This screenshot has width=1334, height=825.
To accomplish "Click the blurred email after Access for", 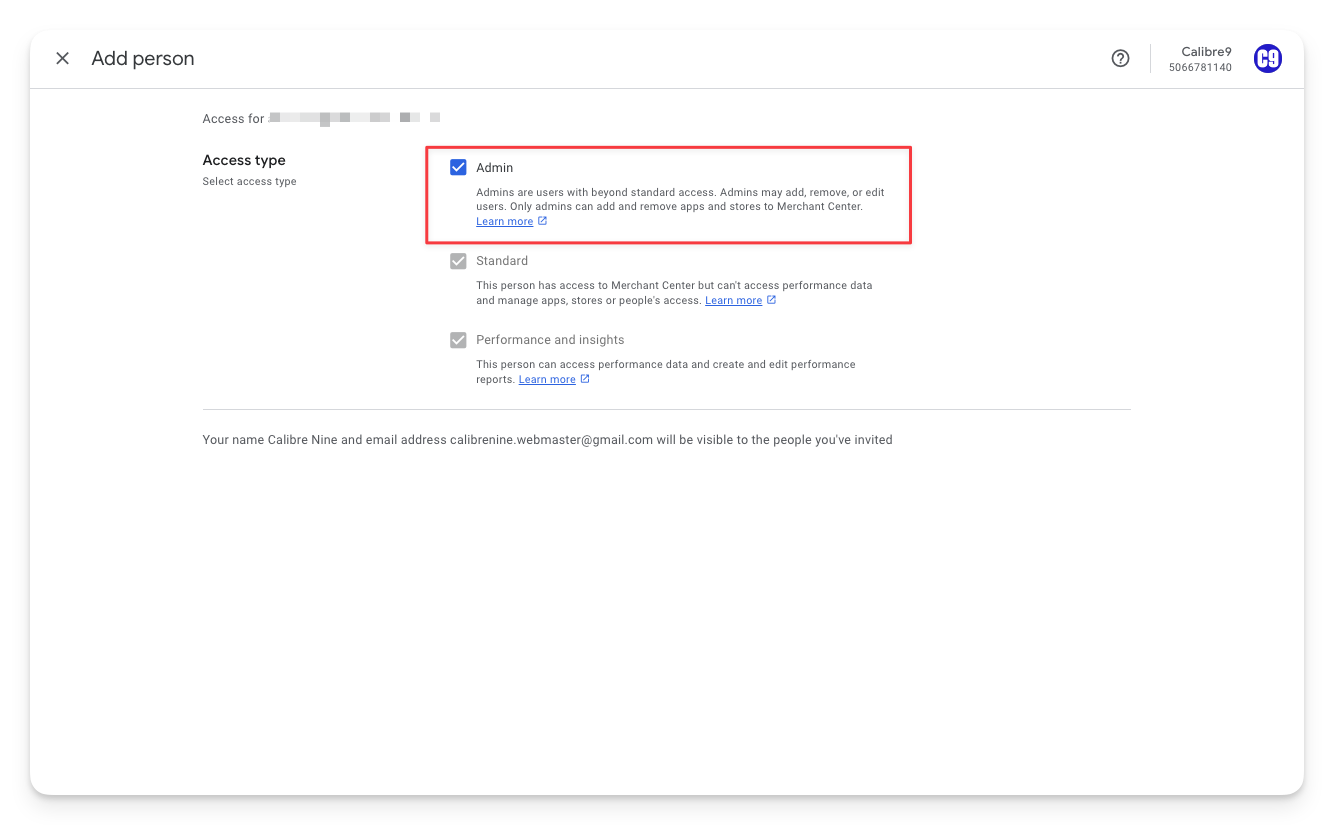I will [x=354, y=118].
